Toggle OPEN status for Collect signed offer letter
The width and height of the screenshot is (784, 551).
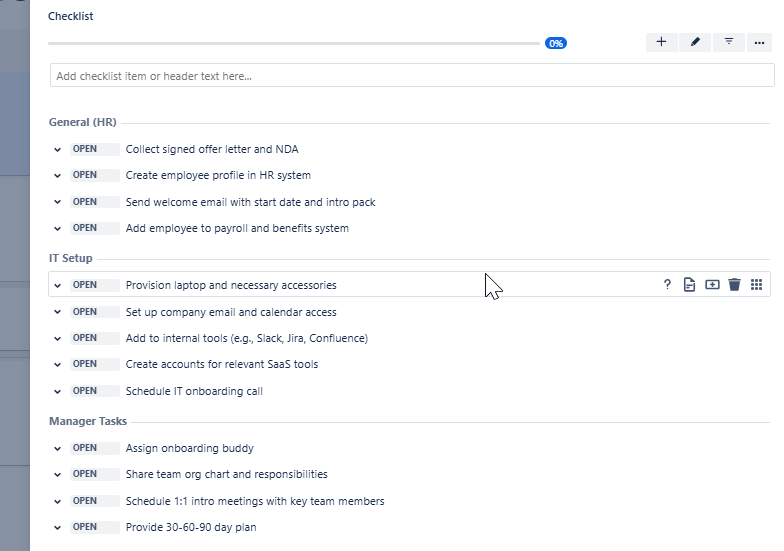[x=94, y=149]
